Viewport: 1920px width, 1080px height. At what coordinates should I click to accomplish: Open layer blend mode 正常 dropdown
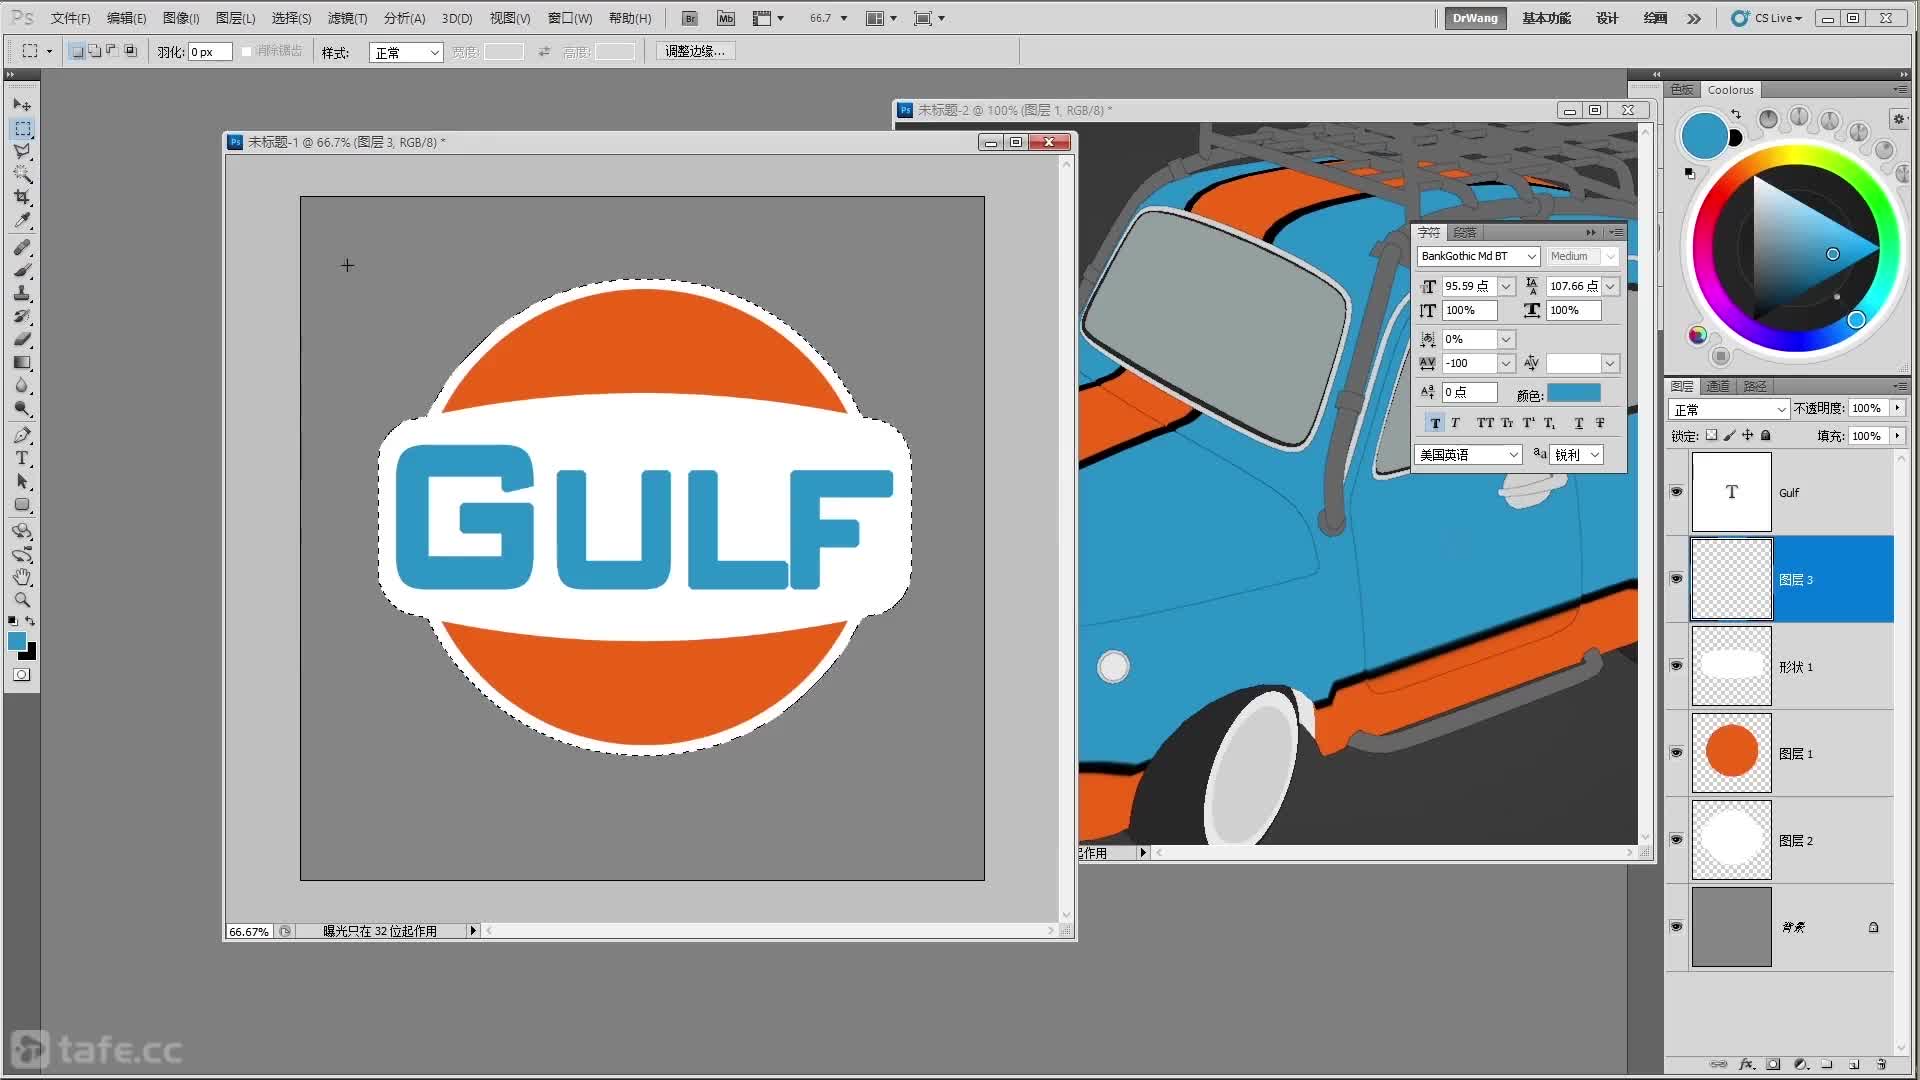1729,409
